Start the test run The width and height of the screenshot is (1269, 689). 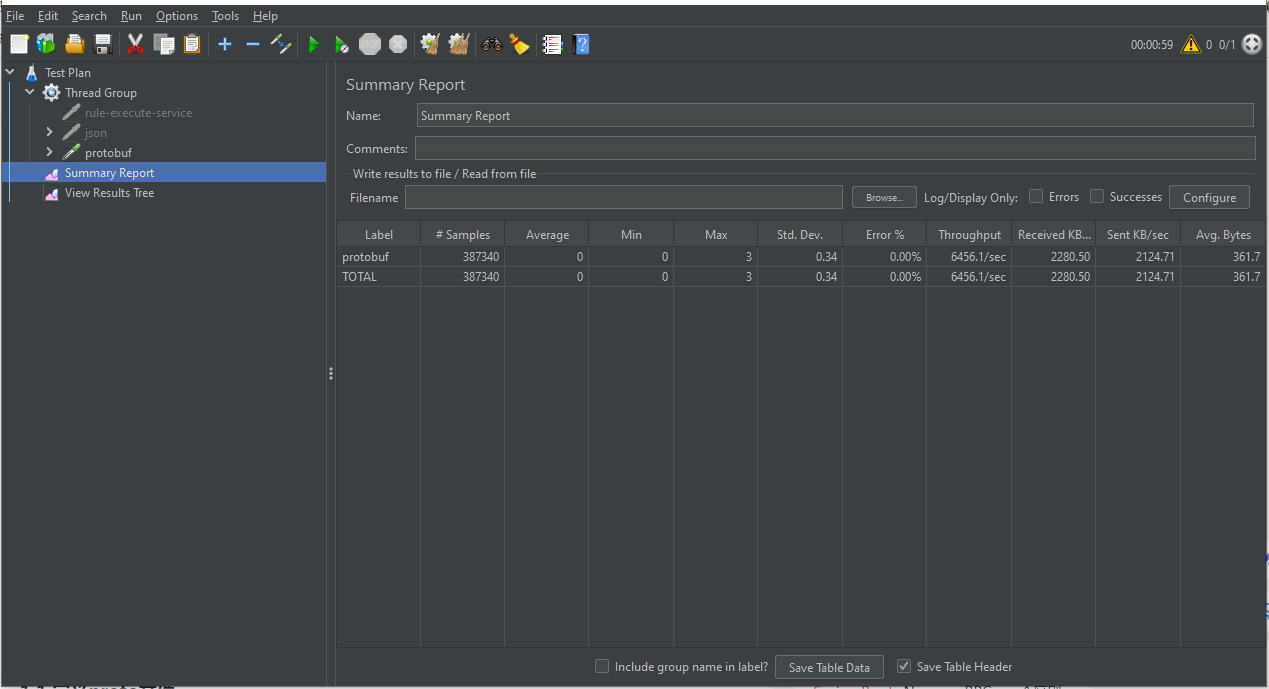[x=313, y=44]
